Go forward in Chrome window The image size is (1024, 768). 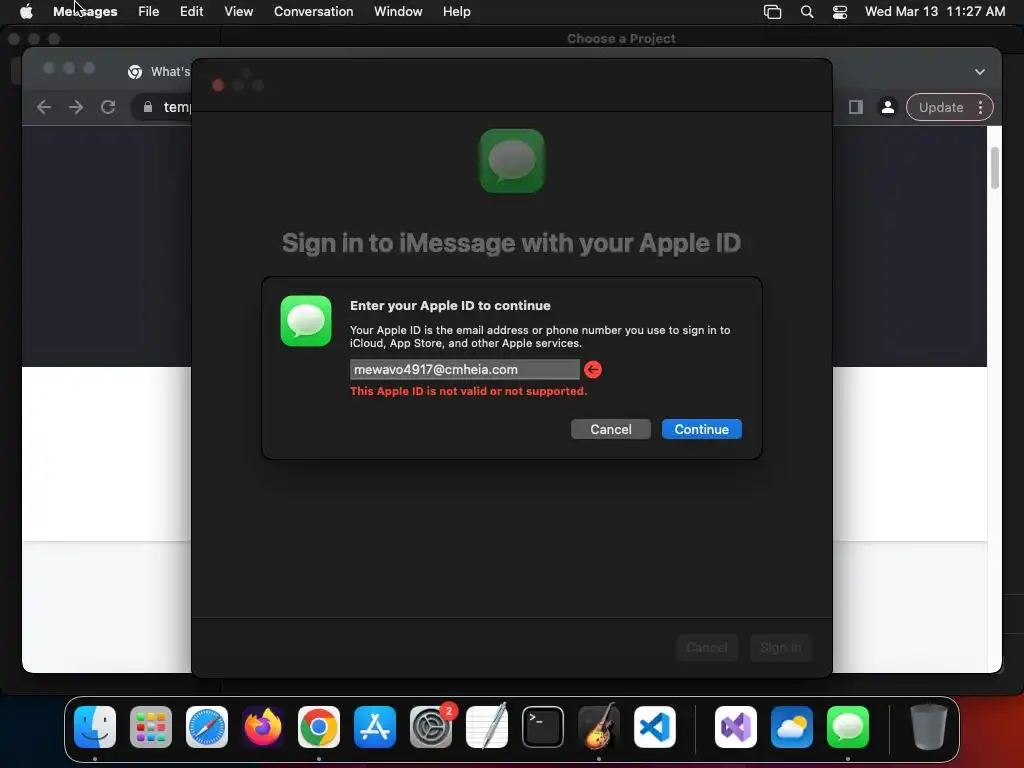pyautogui.click(x=76, y=107)
